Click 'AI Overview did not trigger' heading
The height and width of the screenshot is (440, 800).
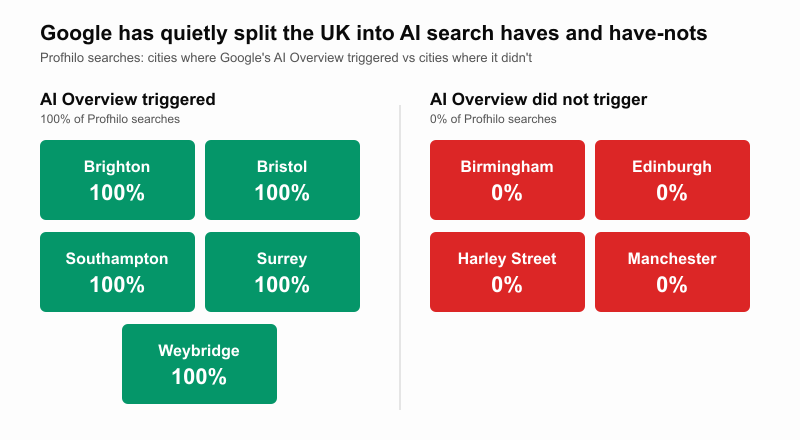[538, 99]
